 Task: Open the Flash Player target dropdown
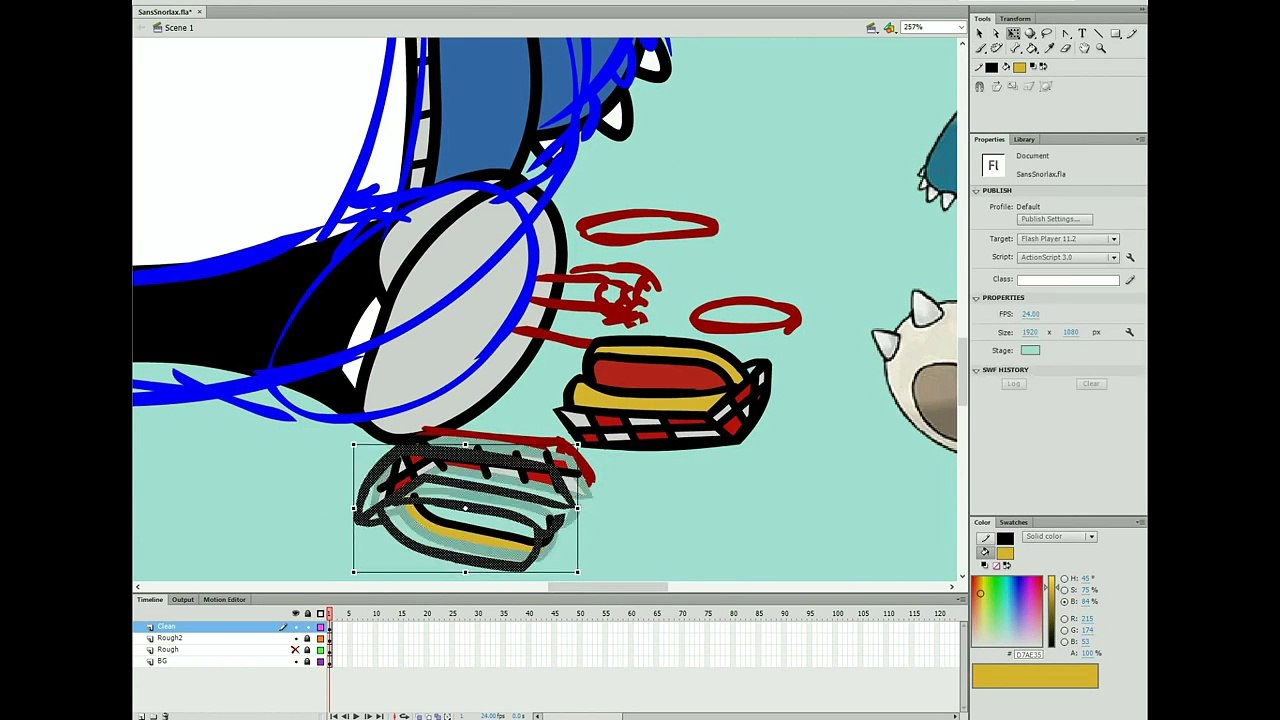(x=1113, y=239)
